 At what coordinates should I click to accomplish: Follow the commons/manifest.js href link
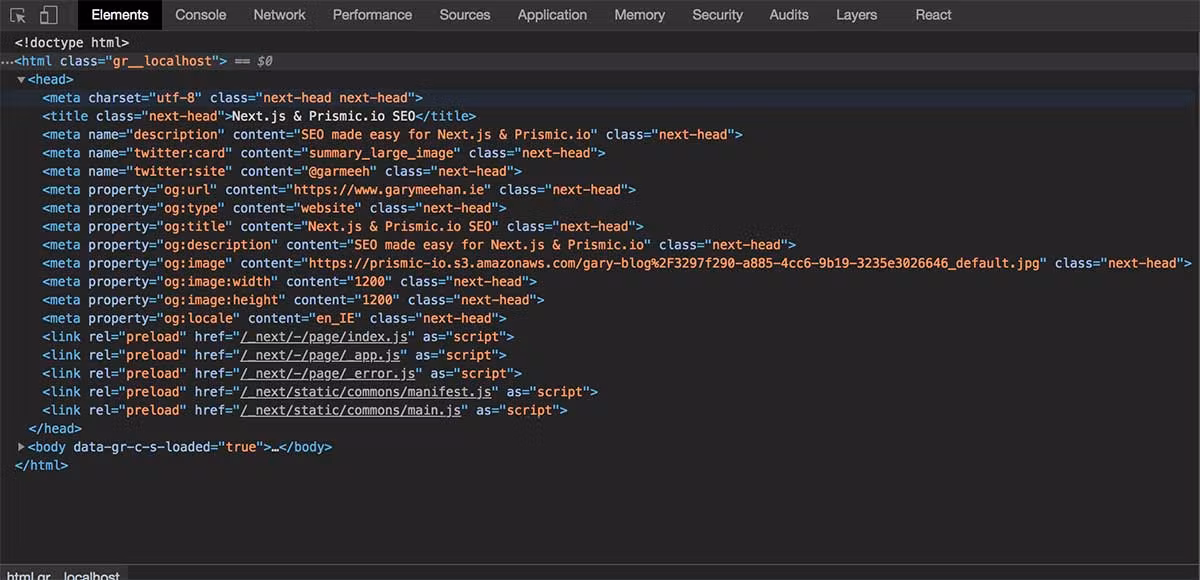pyautogui.click(x=366, y=392)
